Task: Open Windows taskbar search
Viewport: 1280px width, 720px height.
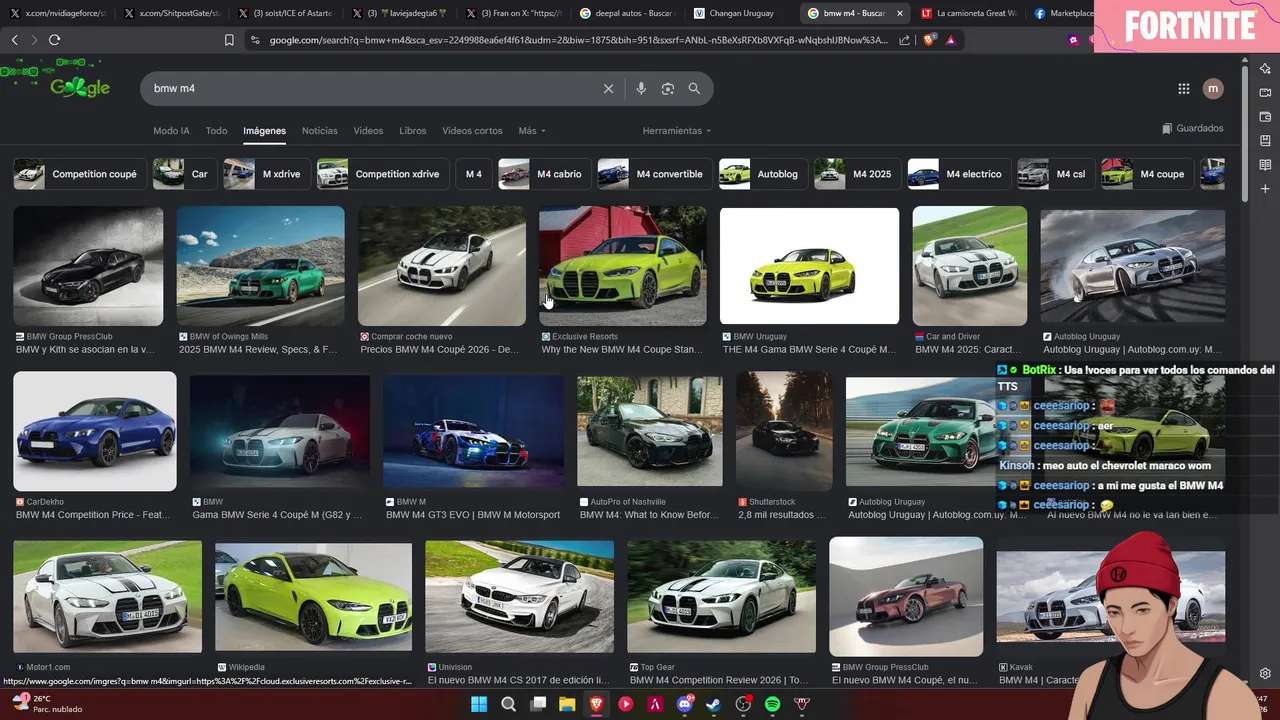Action: 508,704
